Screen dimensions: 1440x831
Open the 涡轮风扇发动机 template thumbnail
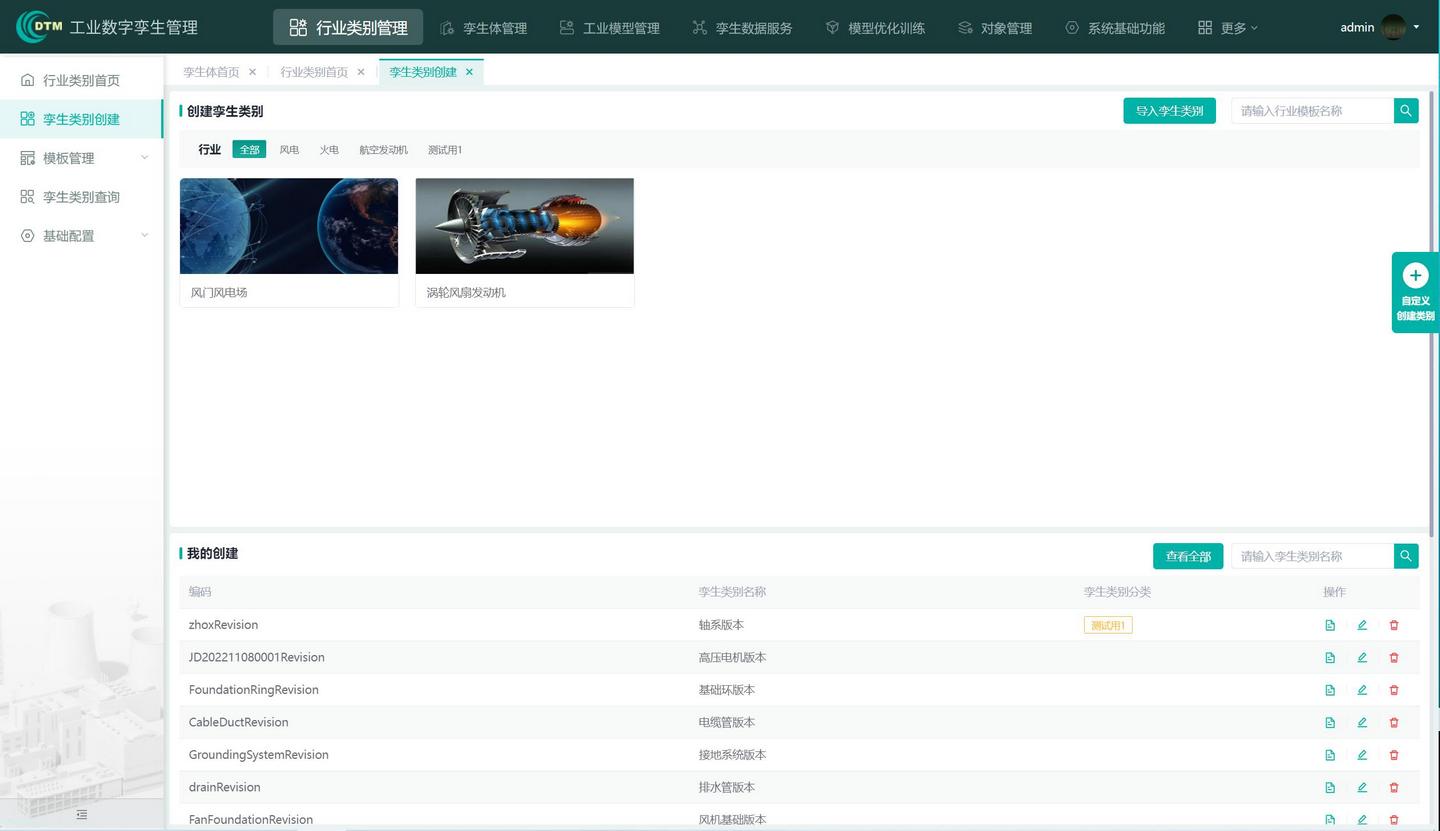pyautogui.click(x=524, y=226)
